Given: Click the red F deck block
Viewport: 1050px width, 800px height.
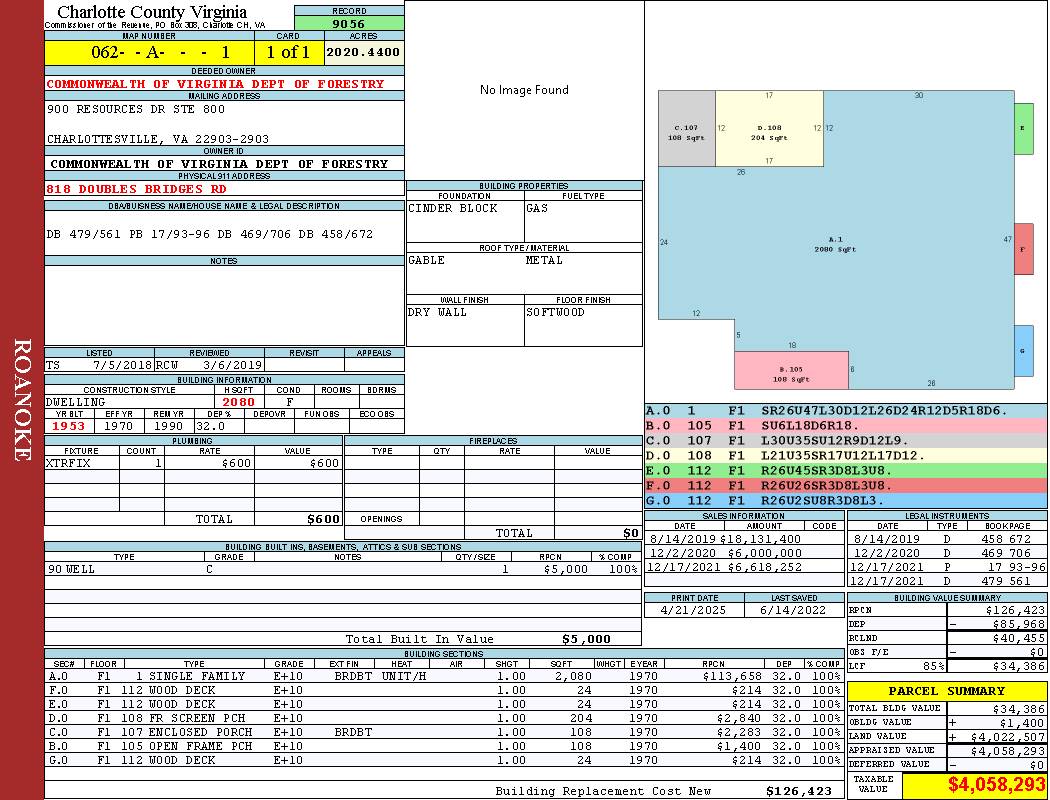Looking at the screenshot, I should (1023, 248).
